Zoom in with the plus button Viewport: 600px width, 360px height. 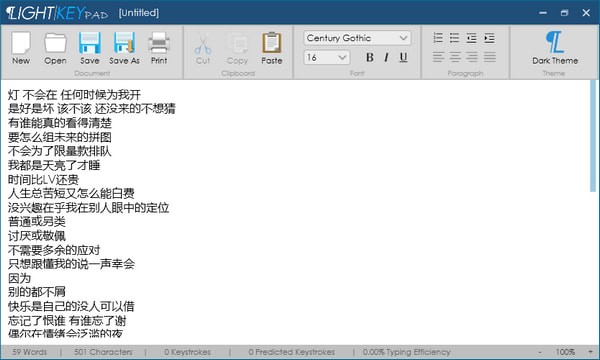[590, 352]
